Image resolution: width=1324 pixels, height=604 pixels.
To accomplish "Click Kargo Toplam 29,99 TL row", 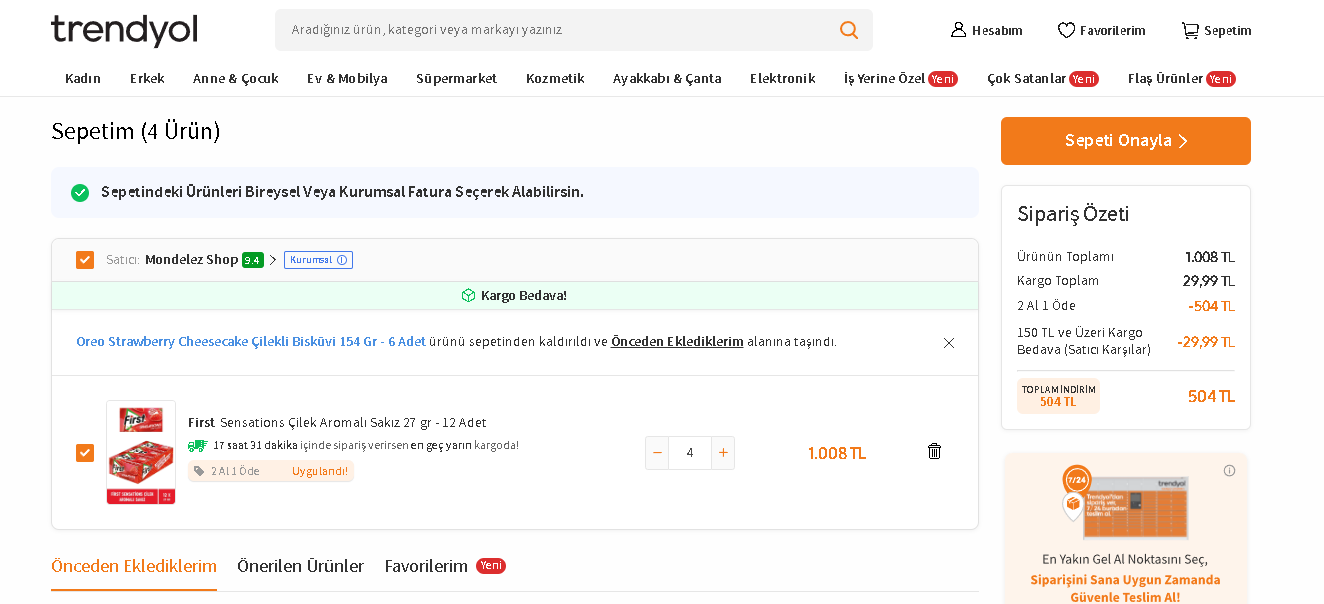I will pyautogui.click(x=1126, y=281).
